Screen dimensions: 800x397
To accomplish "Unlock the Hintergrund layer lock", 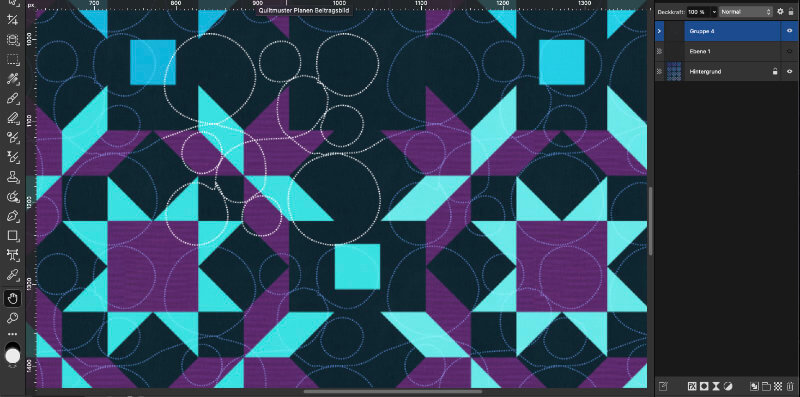I will point(775,72).
